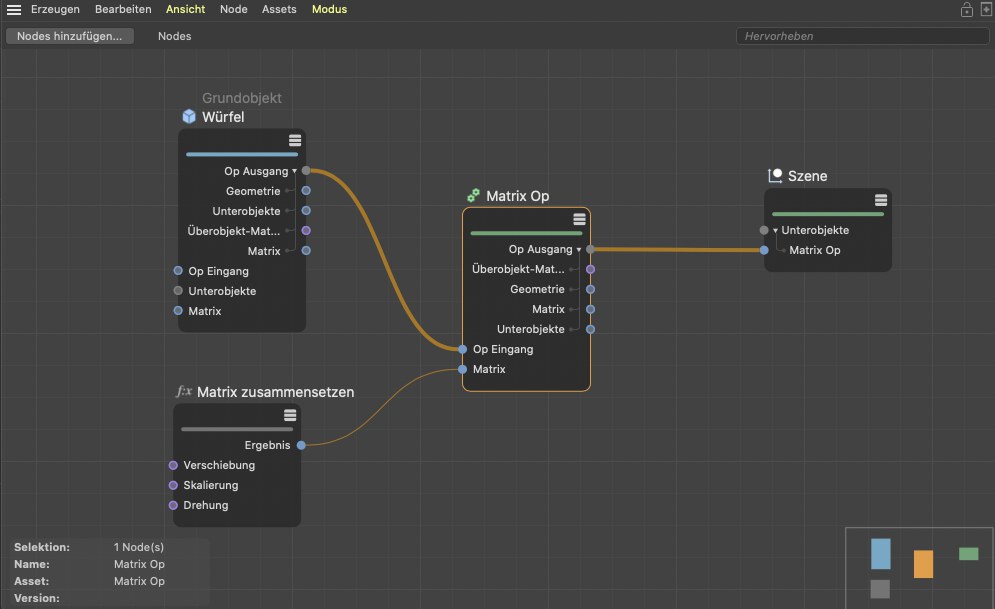995x609 pixels.
Task: Open the Ansicht menu
Action: click(185, 9)
